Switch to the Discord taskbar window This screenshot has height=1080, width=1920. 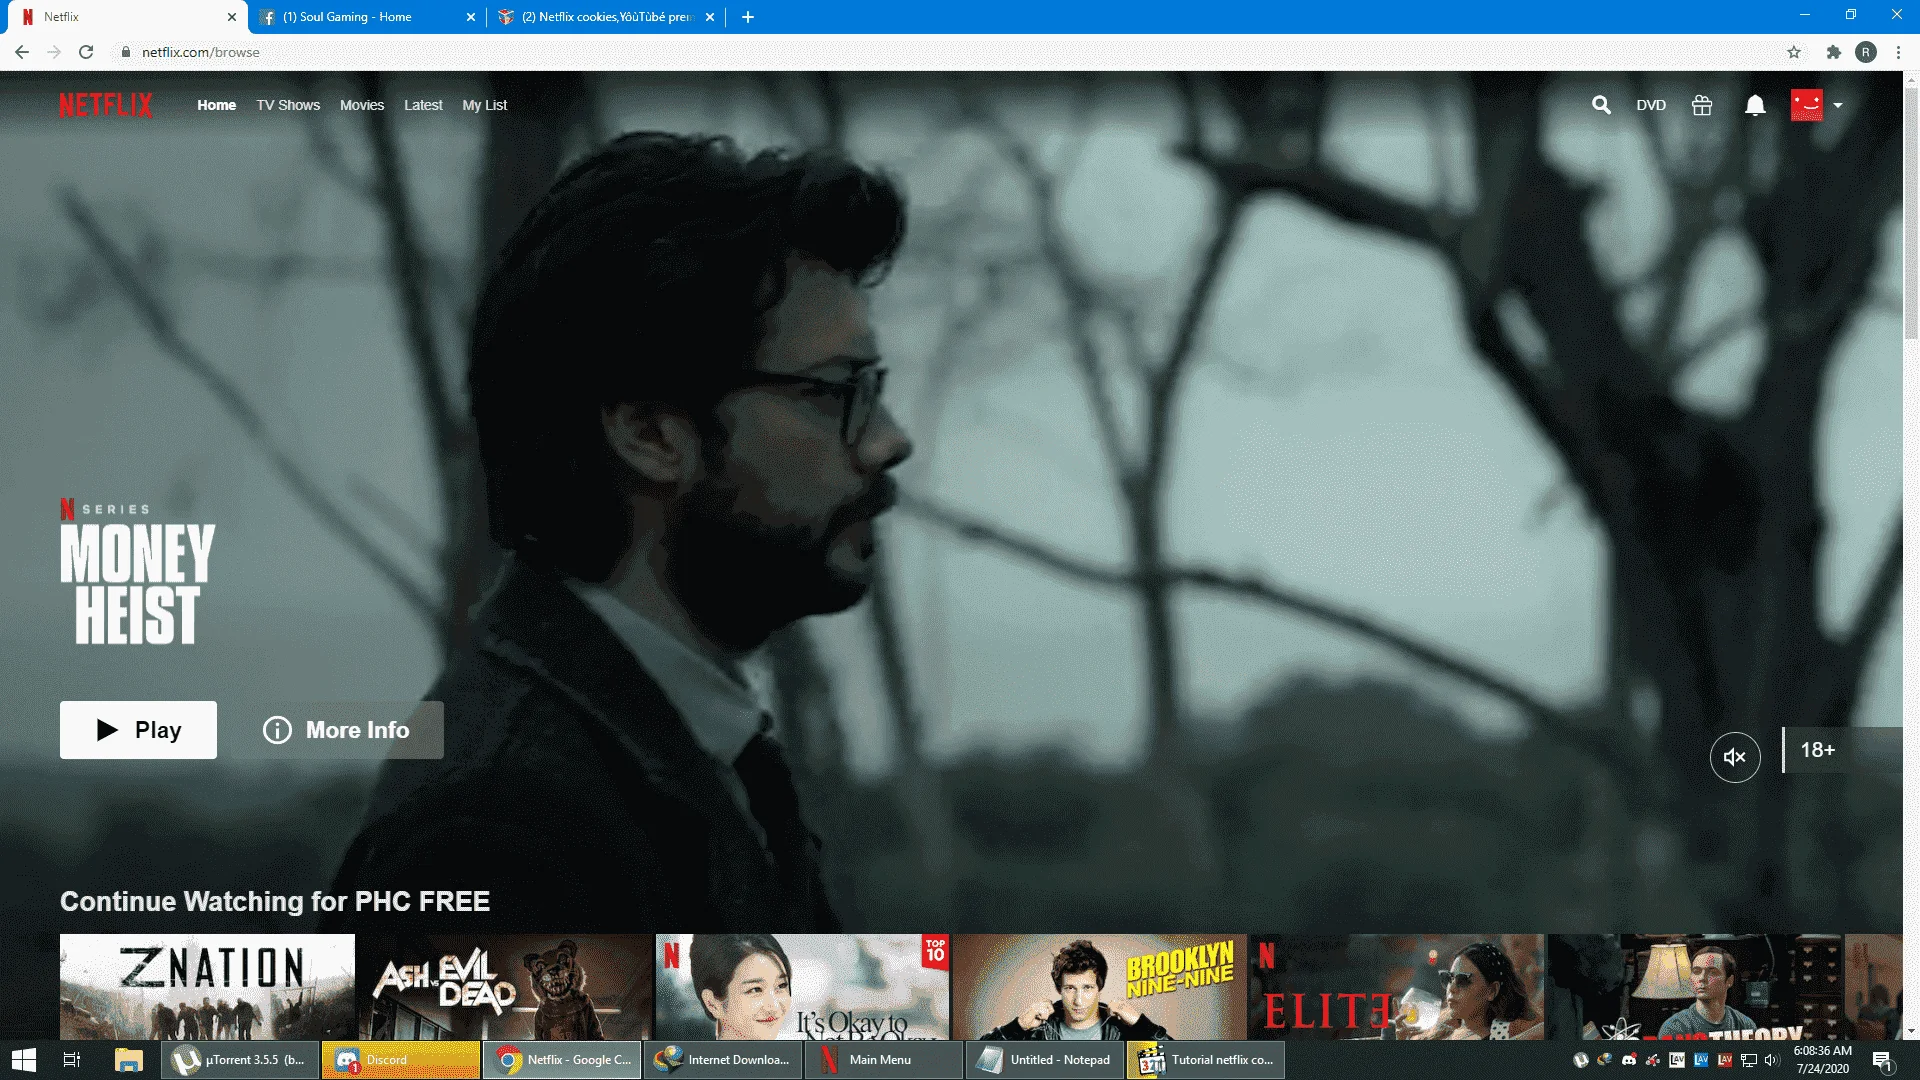401,1060
